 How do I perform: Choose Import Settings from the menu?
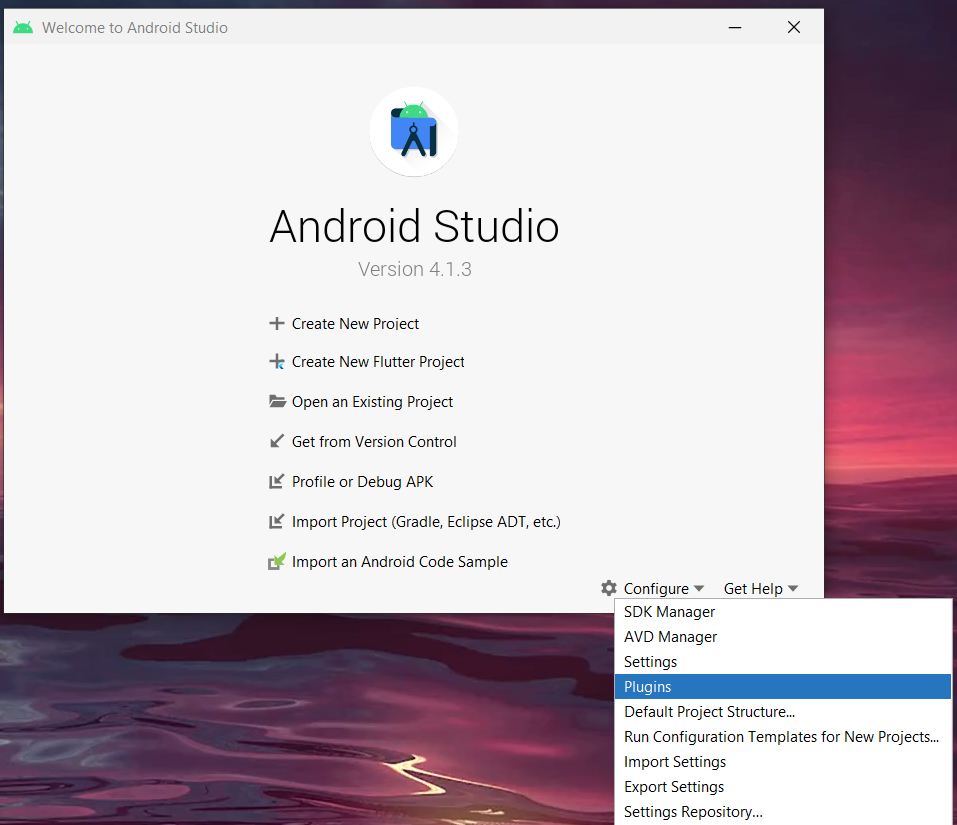point(782,762)
